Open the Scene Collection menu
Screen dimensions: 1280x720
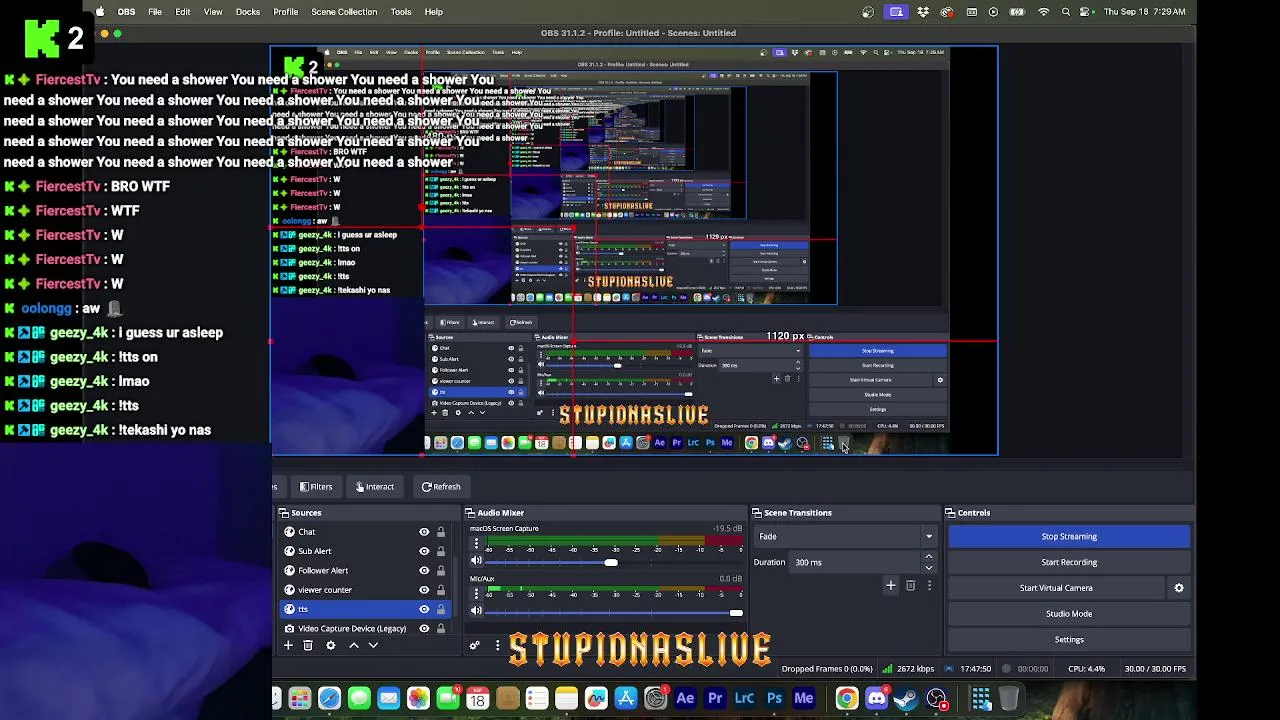click(x=344, y=12)
